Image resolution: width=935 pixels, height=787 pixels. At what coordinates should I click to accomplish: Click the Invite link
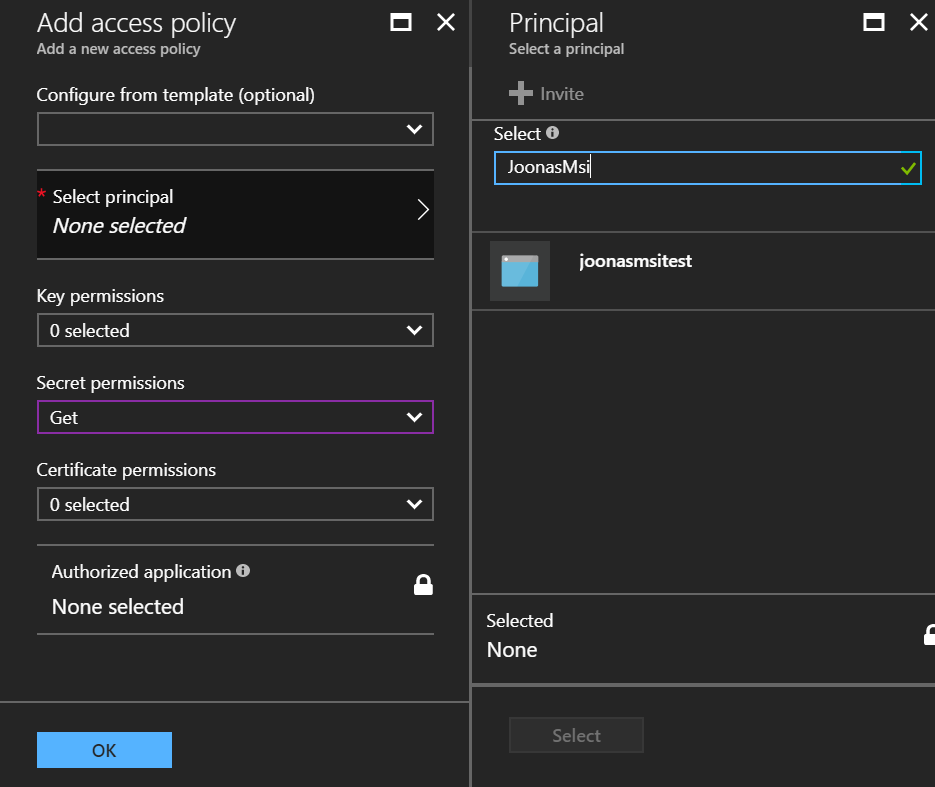pos(562,93)
